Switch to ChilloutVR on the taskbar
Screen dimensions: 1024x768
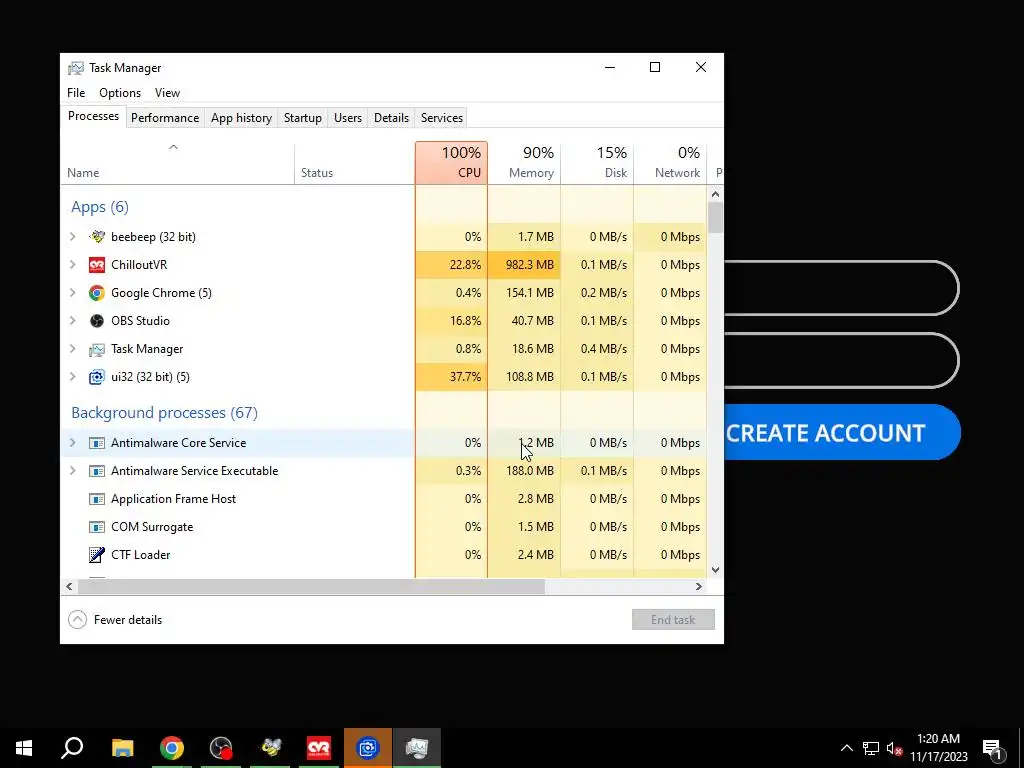click(x=319, y=748)
